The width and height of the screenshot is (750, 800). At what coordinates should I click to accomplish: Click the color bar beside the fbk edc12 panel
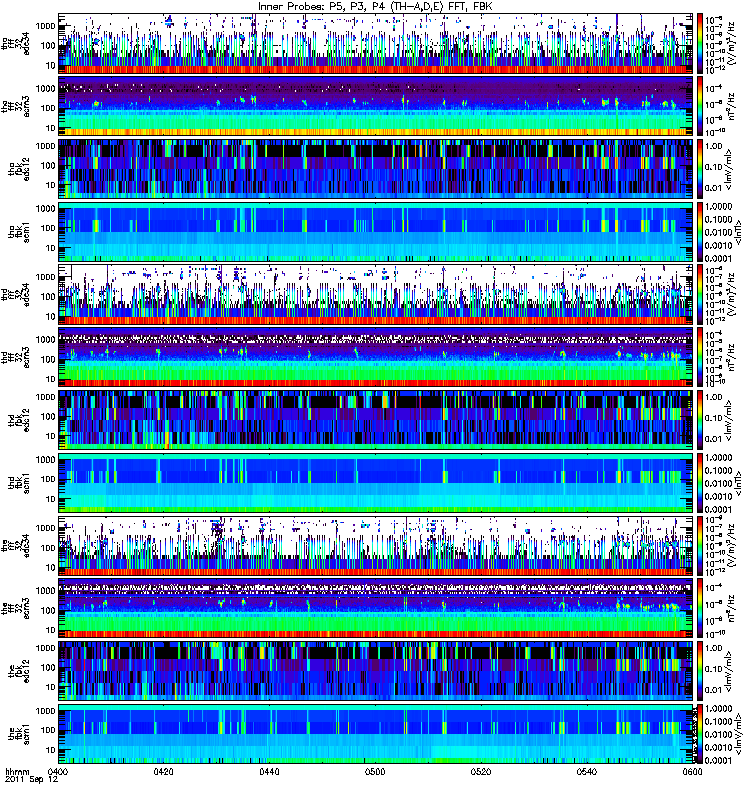pos(700,671)
